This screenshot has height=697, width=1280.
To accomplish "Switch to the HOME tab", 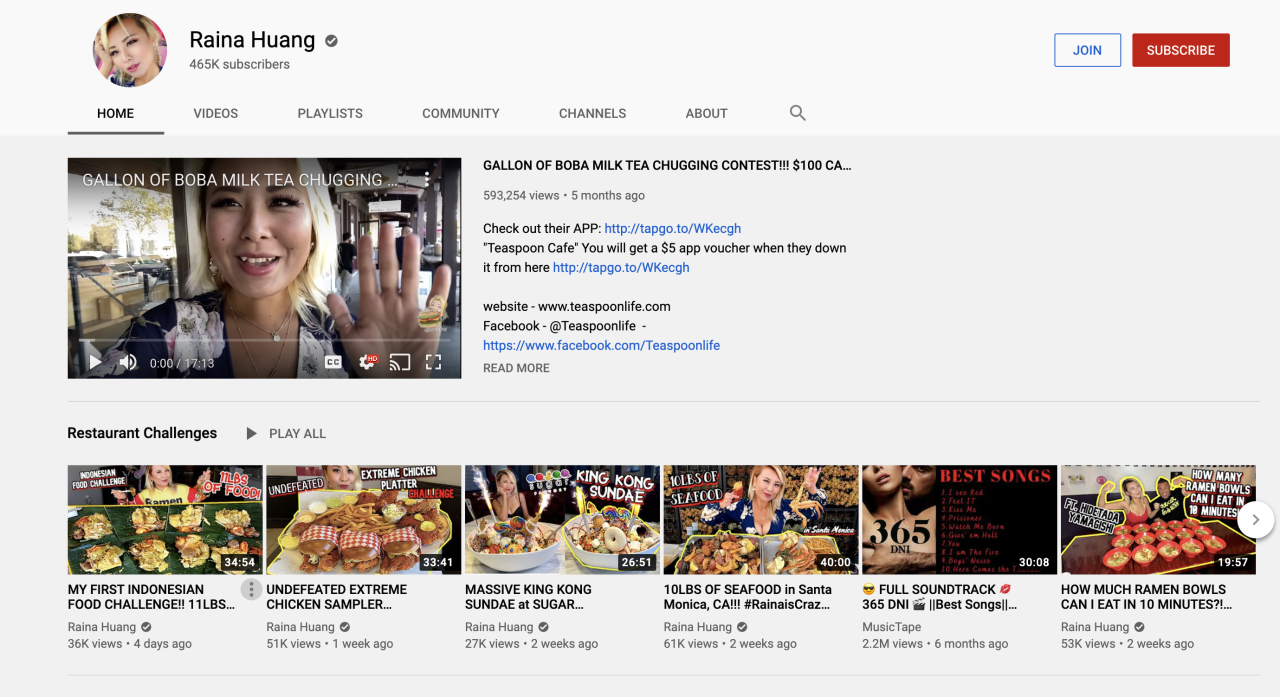I will tap(115, 113).
